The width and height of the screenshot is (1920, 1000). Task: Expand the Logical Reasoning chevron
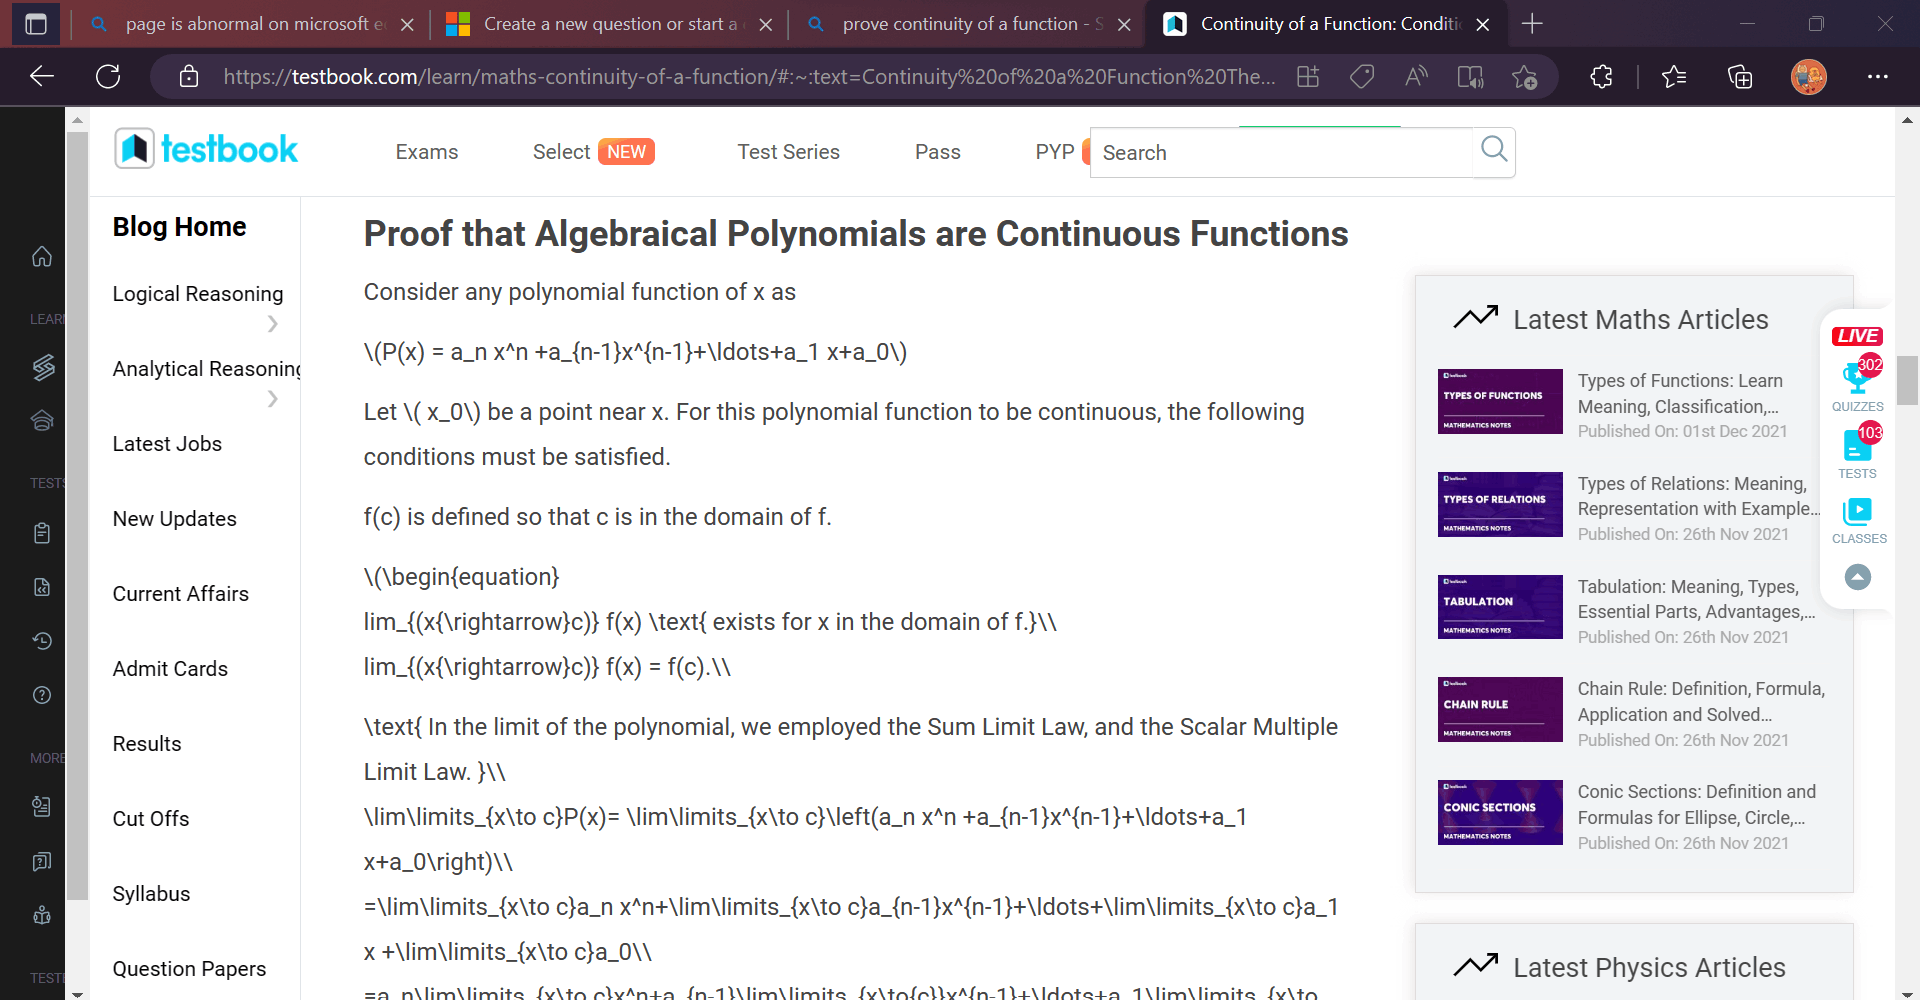[272, 323]
